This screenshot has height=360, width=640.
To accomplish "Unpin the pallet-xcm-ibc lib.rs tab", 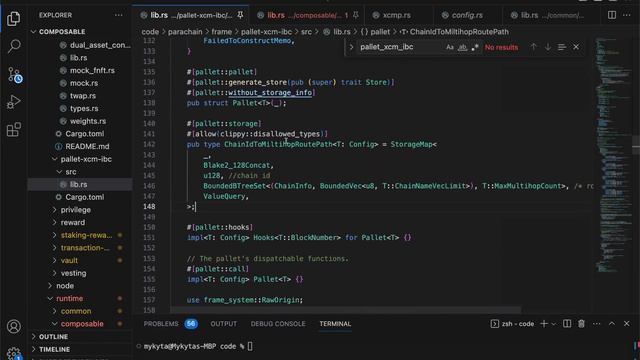I will [240, 15].
